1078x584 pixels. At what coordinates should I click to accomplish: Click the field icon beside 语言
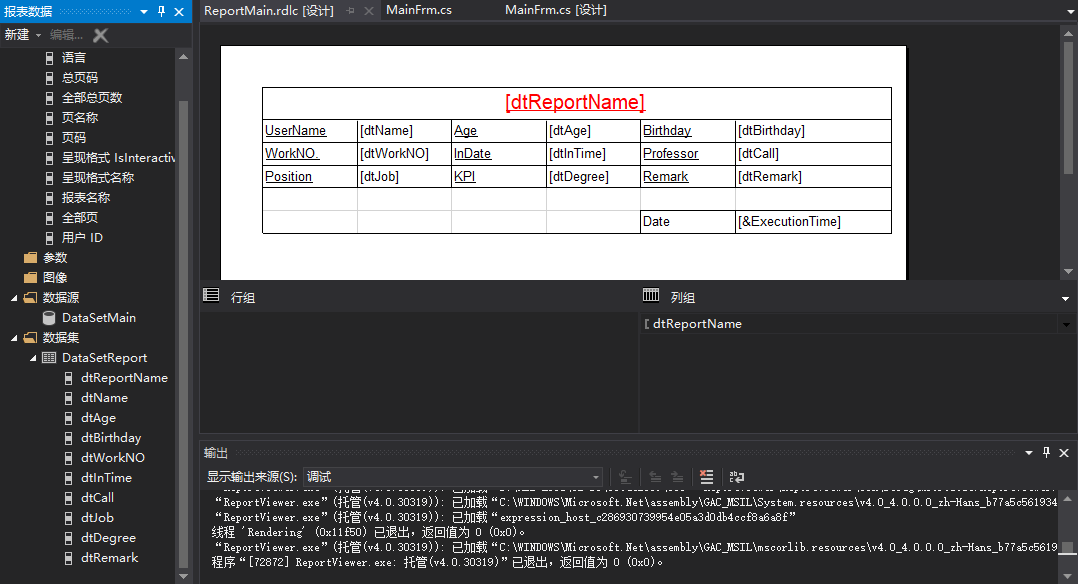point(49,58)
